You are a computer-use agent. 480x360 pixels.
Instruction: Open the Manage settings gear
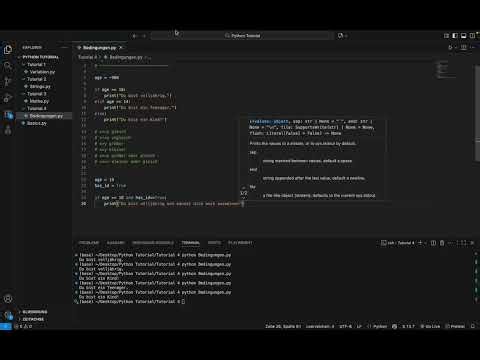pos(8,315)
